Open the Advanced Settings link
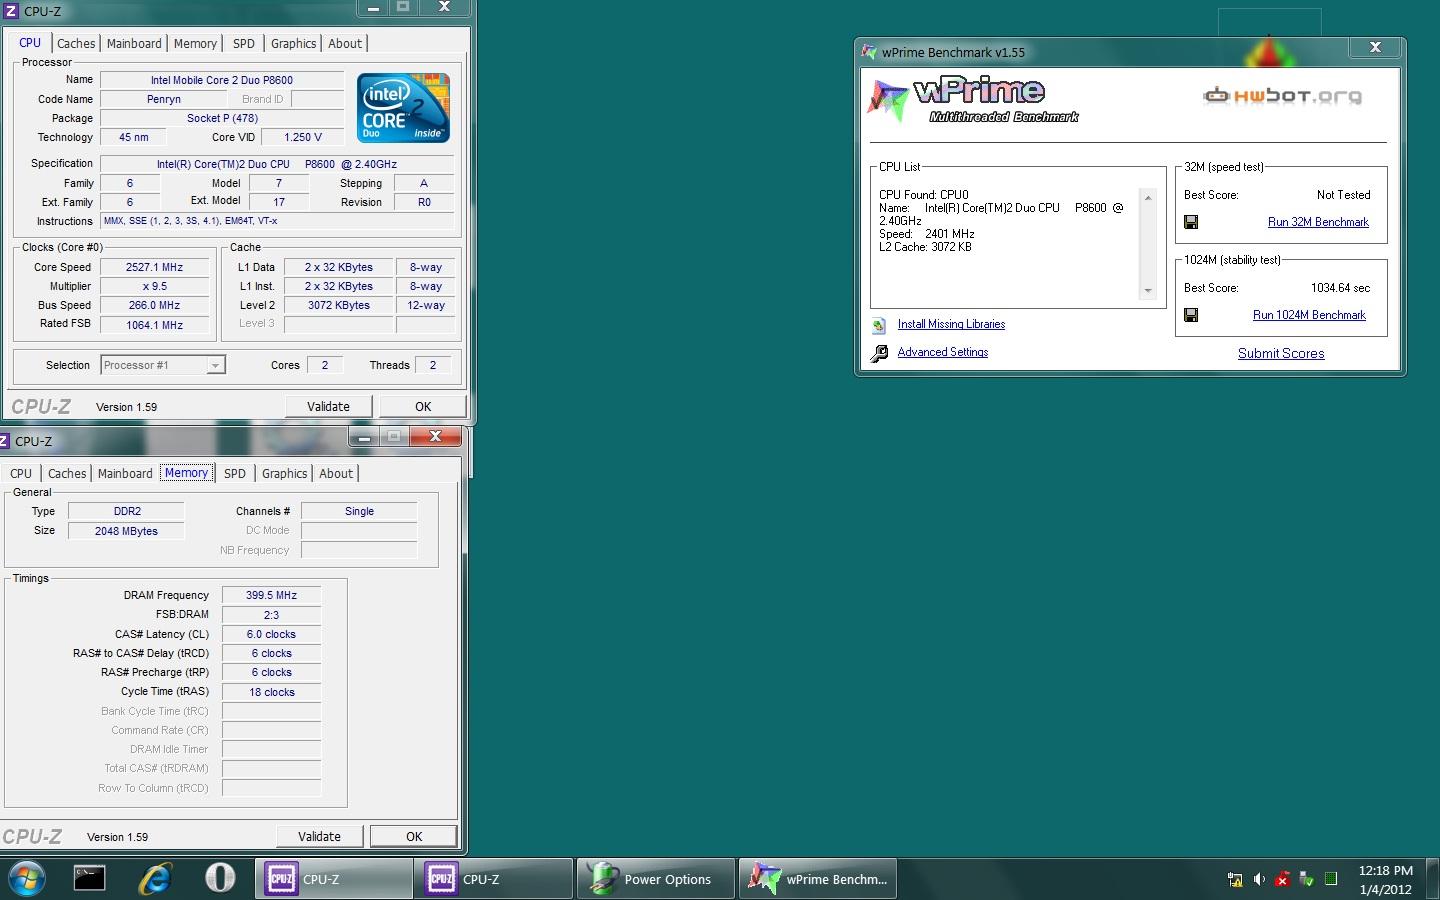Viewport: 1440px width, 900px height. tap(943, 352)
